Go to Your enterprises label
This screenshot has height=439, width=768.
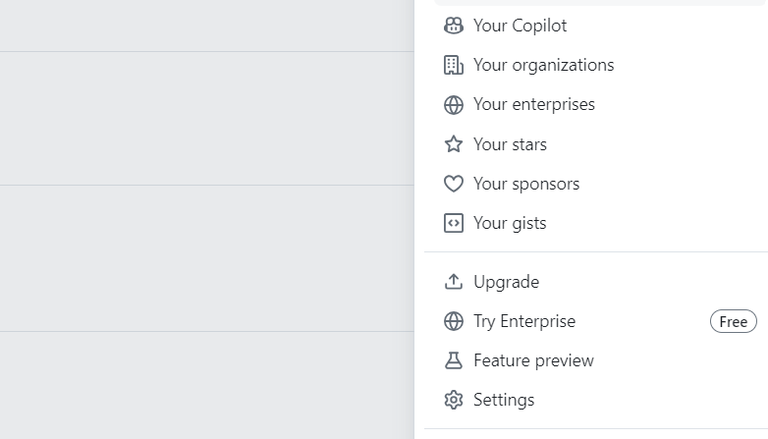coord(534,105)
